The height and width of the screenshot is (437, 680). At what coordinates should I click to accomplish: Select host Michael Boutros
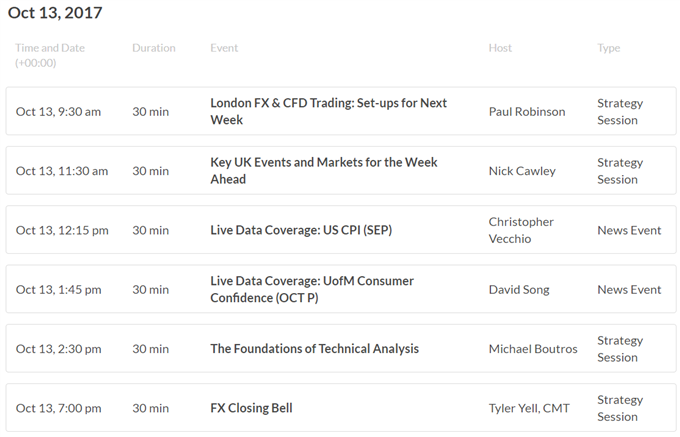point(533,349)
